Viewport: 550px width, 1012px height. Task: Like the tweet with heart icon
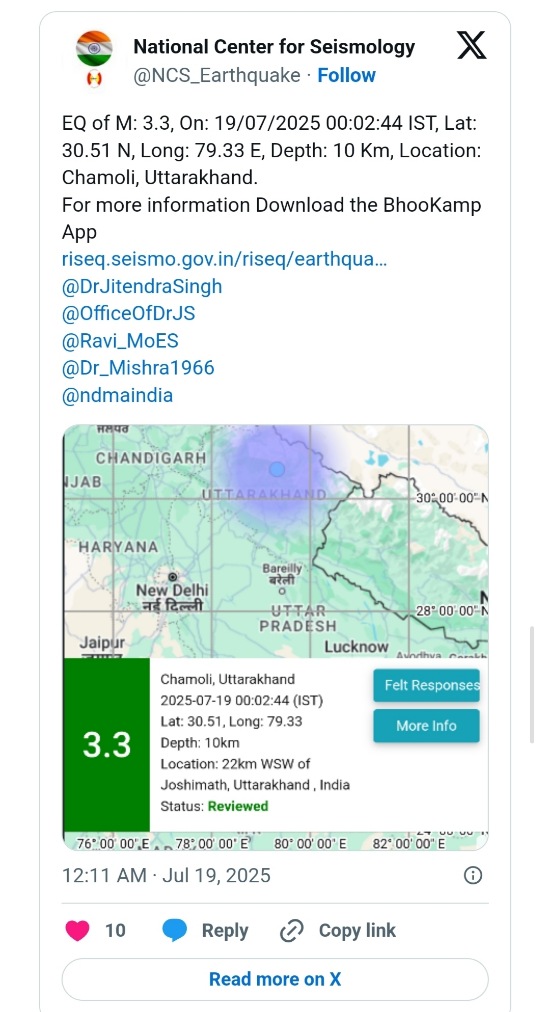(77, 930)
